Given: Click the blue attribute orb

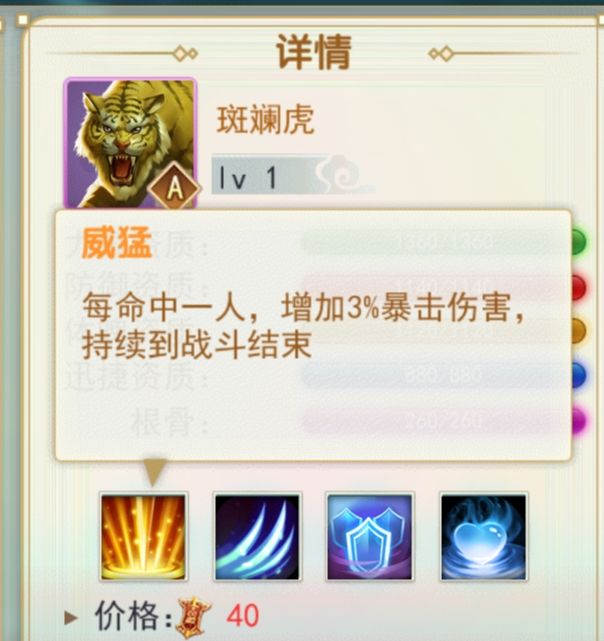Looking at the screenshot, I should 579,375.
